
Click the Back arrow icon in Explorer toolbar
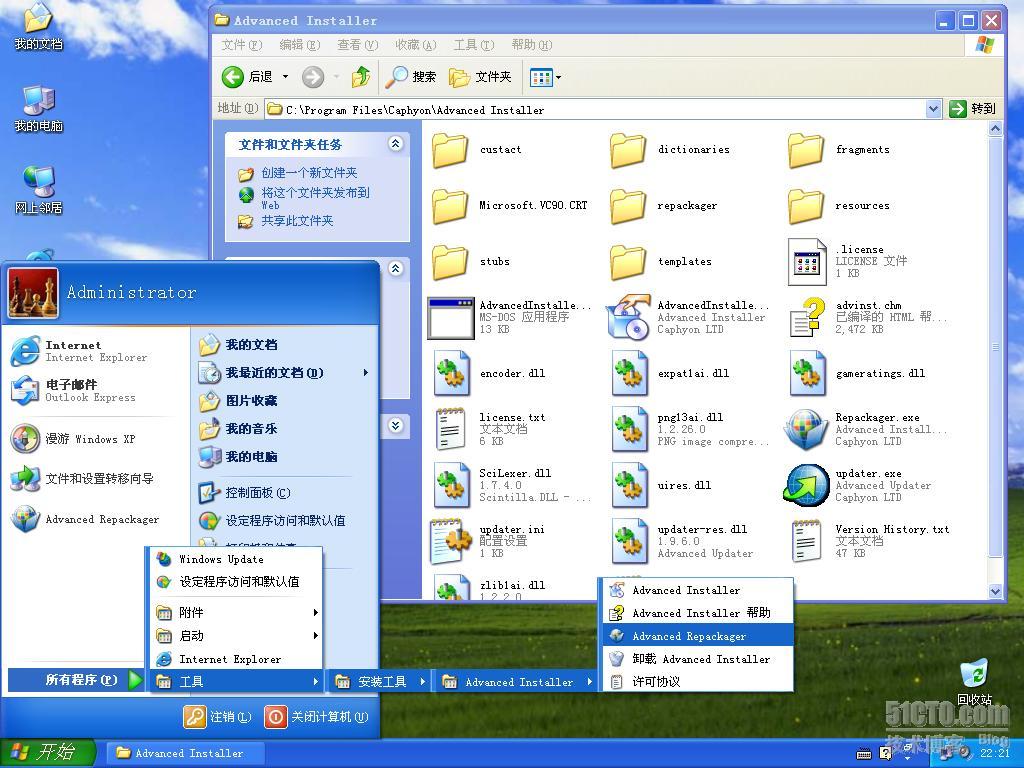pyautogui.click(x=232, y=77)
